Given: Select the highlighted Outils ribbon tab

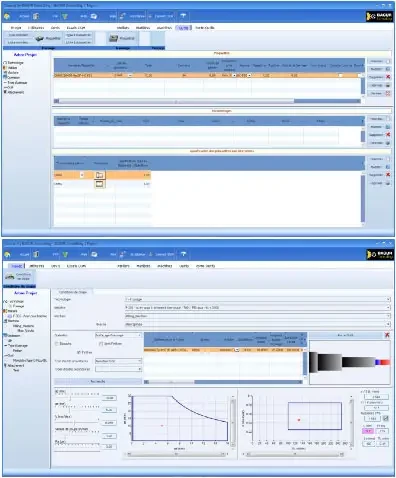Looking at the screenshot, I should (x=184, y=28).
